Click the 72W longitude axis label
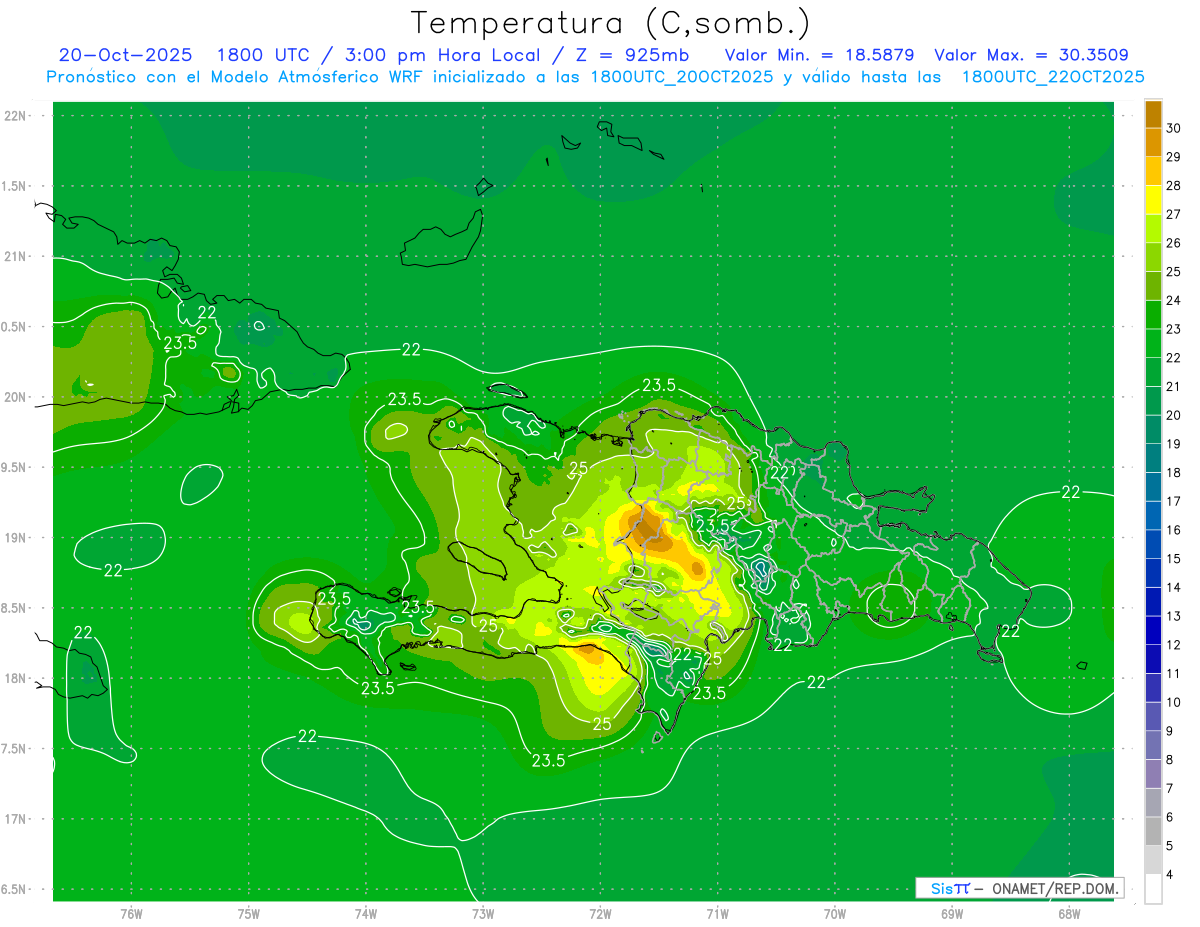1200x927 pixels. (x=600, y=914)
